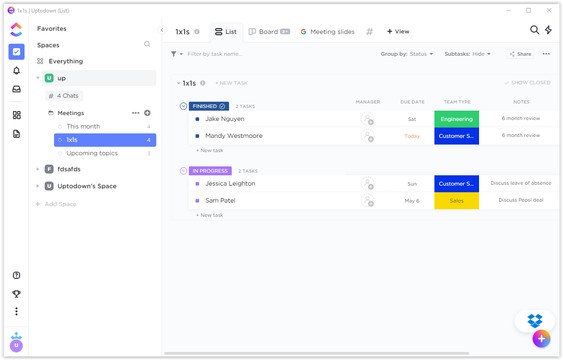This screenshot has width=563, height=360.
Task: Click the yellow Sales team type cell
Action: [456, 201]
